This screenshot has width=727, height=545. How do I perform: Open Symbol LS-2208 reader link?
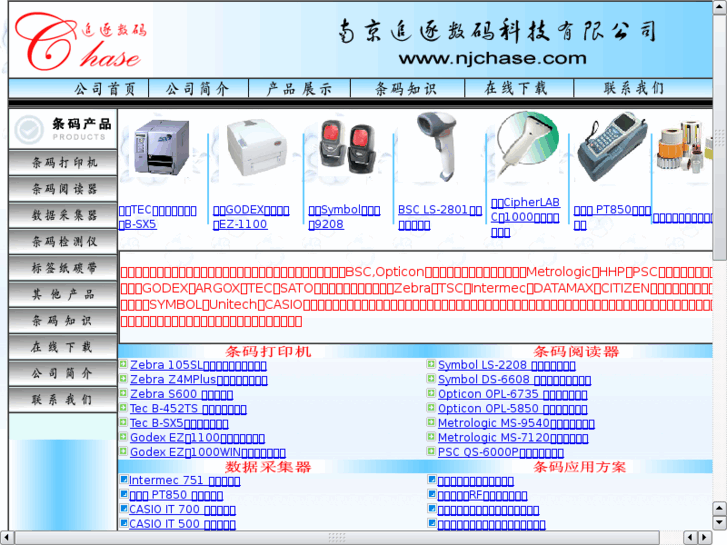coord(507,365)
